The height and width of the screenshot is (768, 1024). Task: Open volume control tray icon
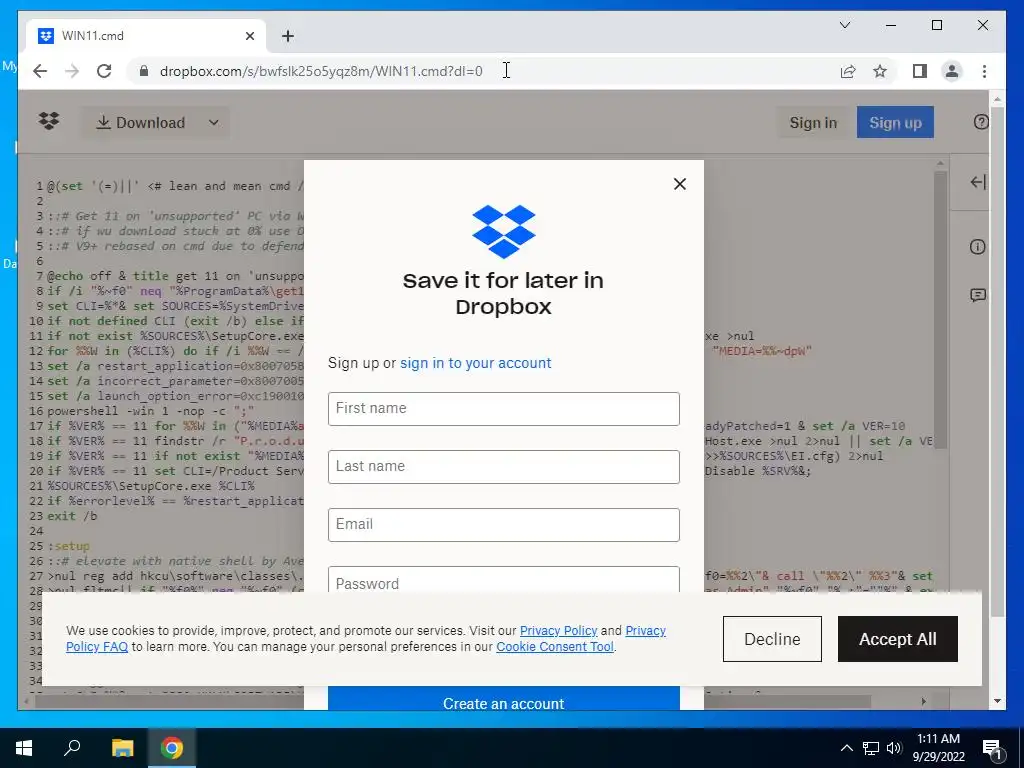894,748
